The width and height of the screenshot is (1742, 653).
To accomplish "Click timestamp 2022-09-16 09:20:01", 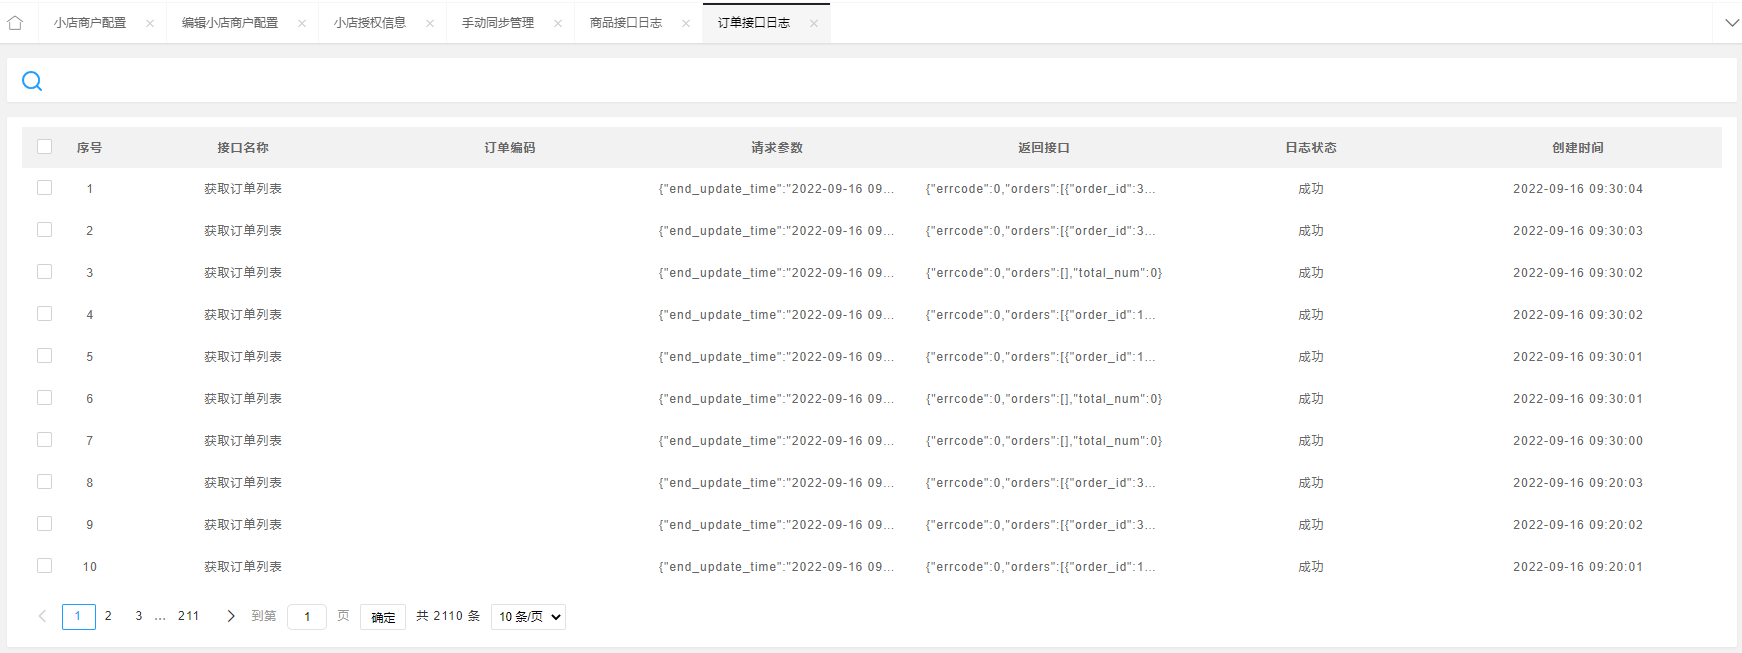I will 1578,566.
